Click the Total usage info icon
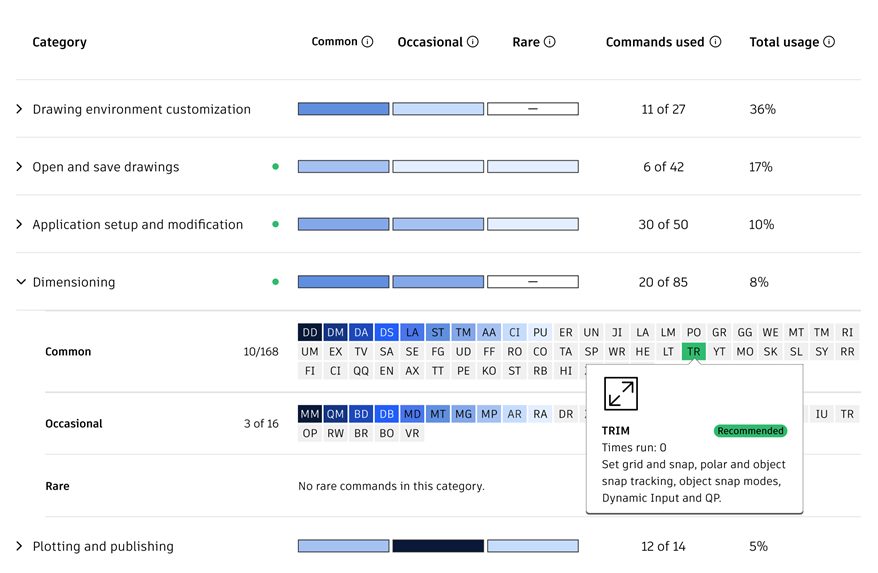Image resolution: width=878 pixels, height=573 pixels. [x=829, y=42]
